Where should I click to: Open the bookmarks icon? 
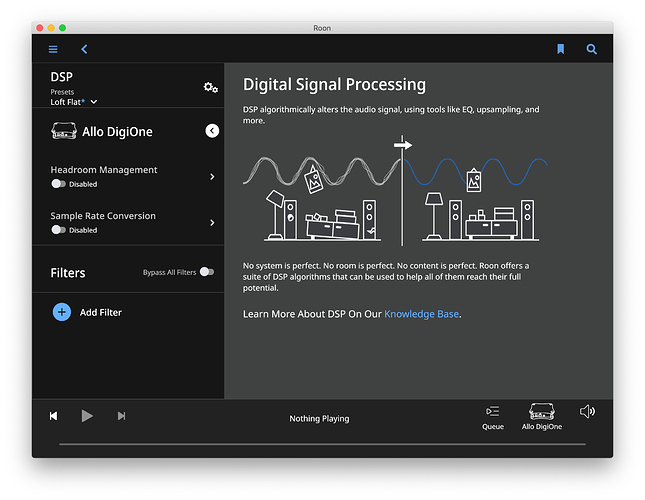560,49
